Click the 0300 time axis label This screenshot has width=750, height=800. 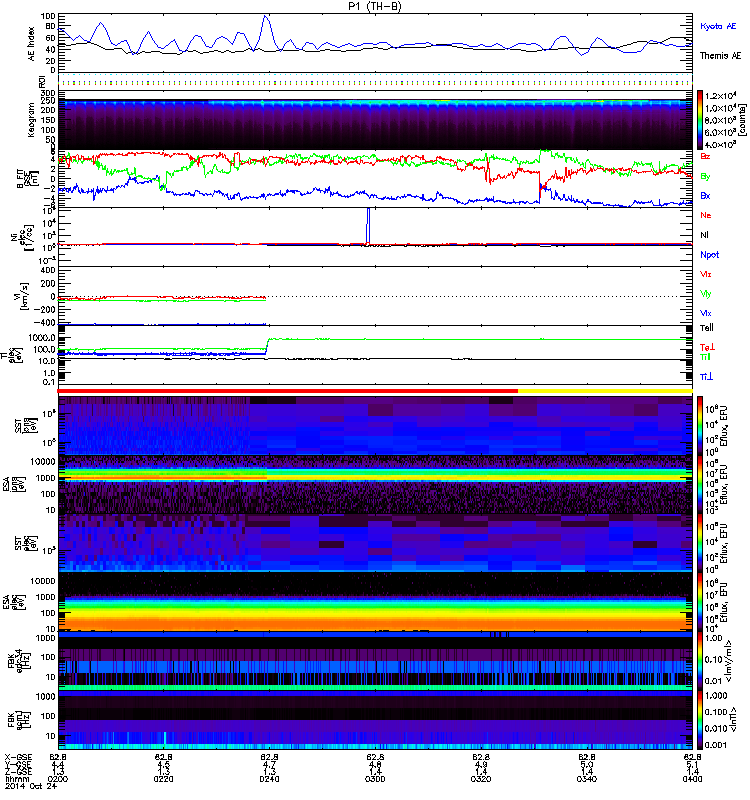(x=375, y=779)
